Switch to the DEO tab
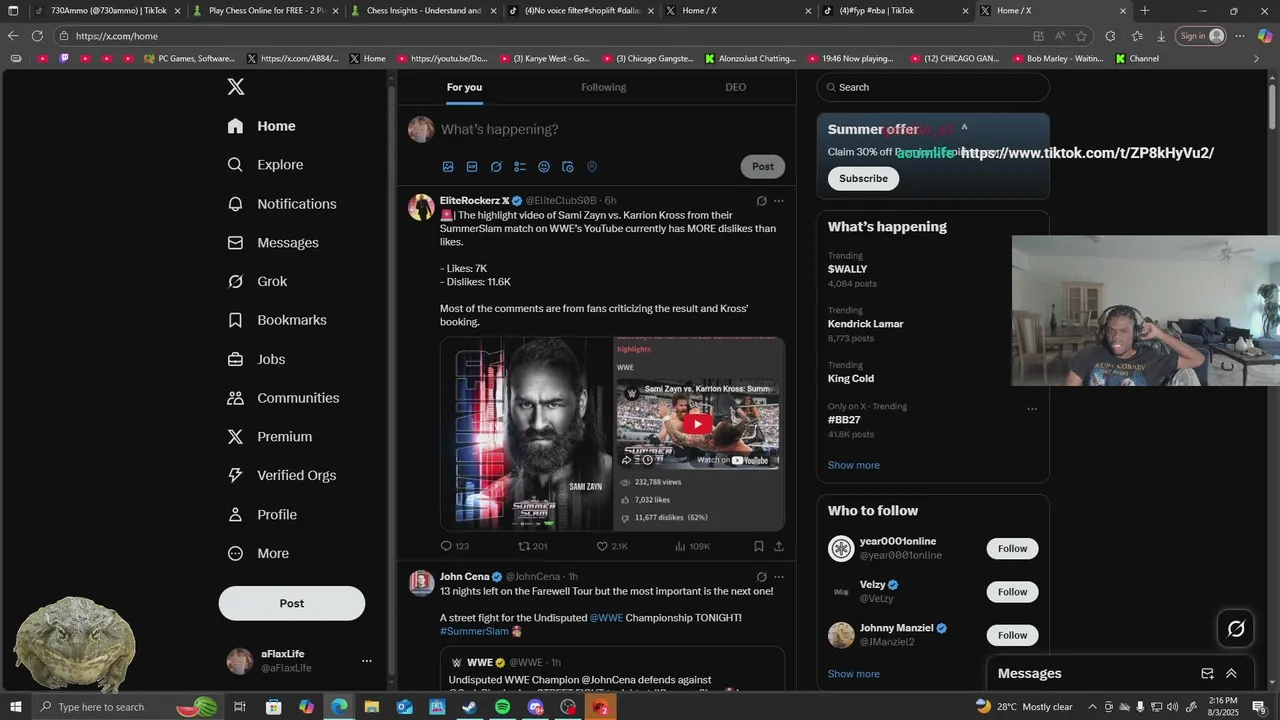 pos(735,88)
